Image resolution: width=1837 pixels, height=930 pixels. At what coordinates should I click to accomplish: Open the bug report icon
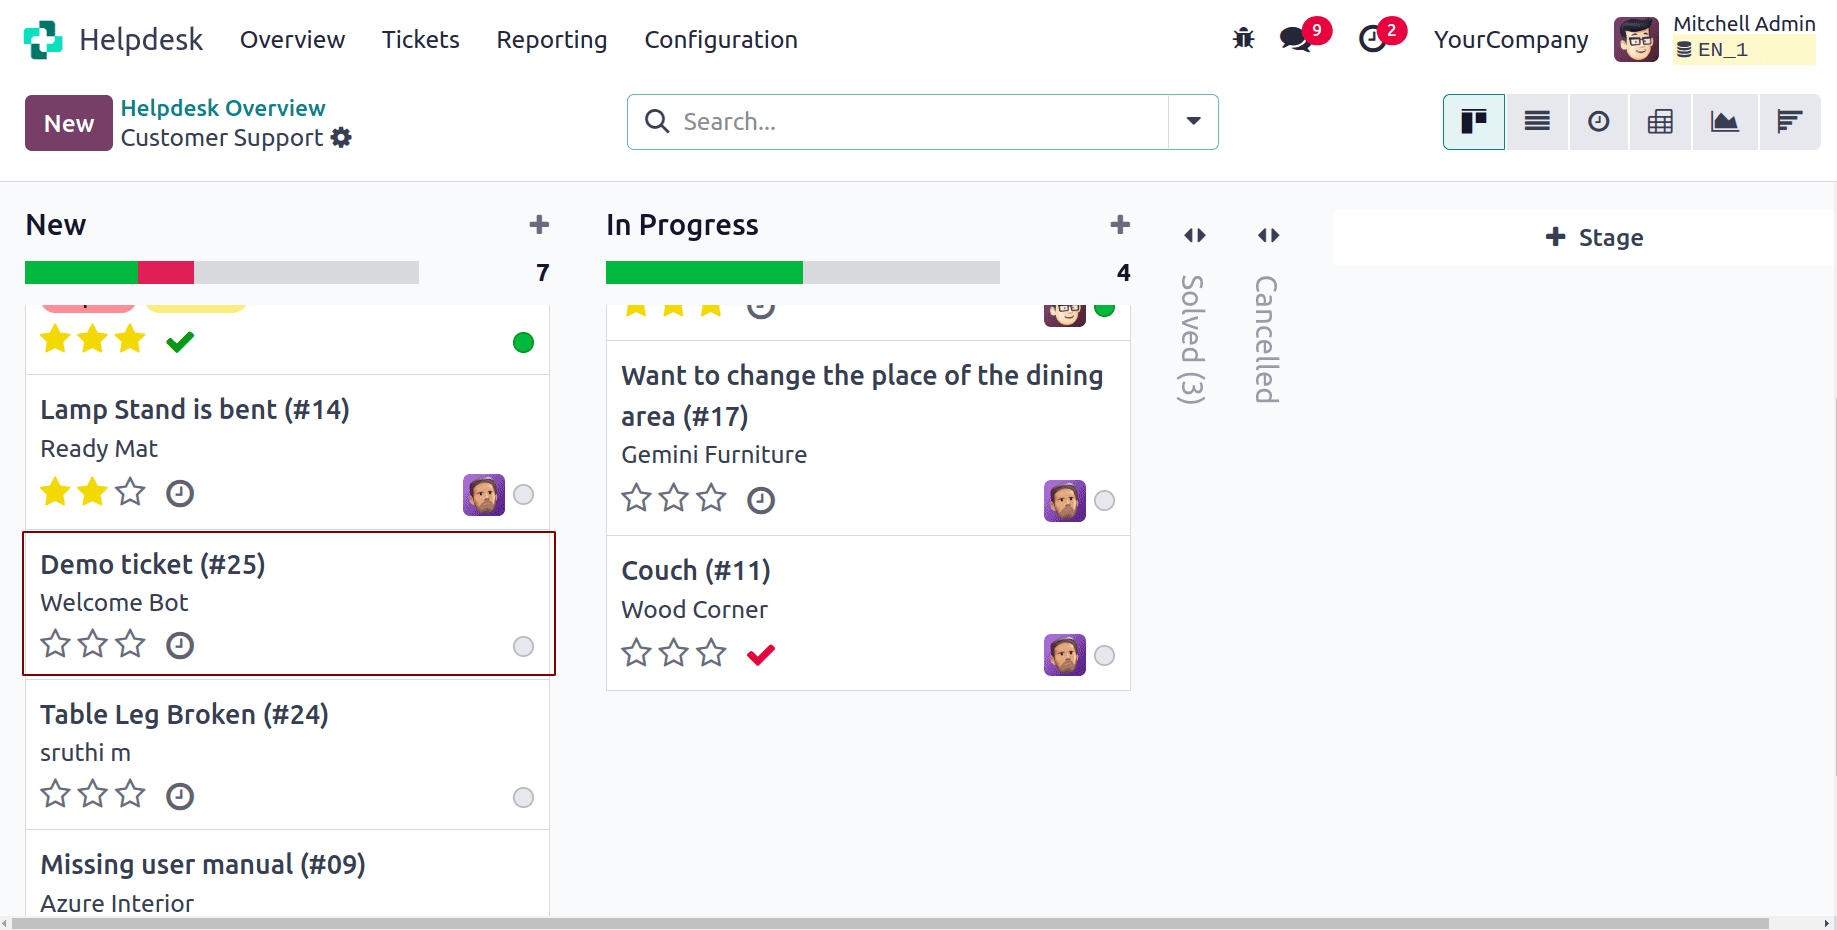click(x=1243, y=37)
